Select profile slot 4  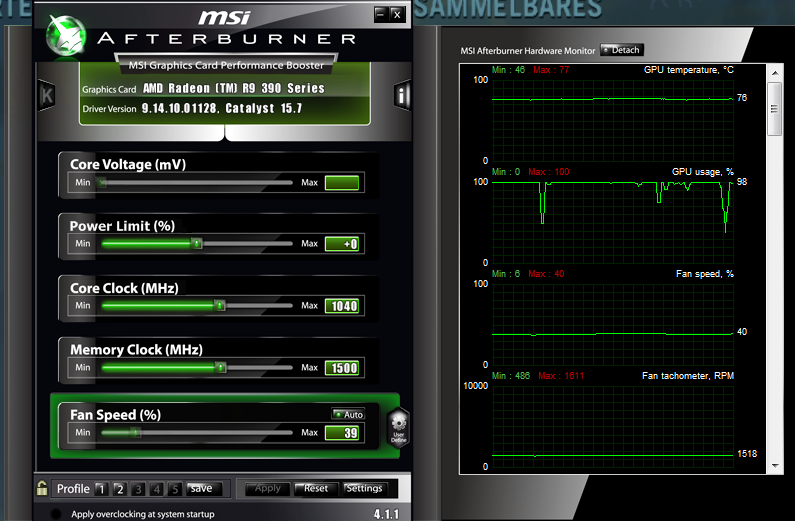[157, 489]
